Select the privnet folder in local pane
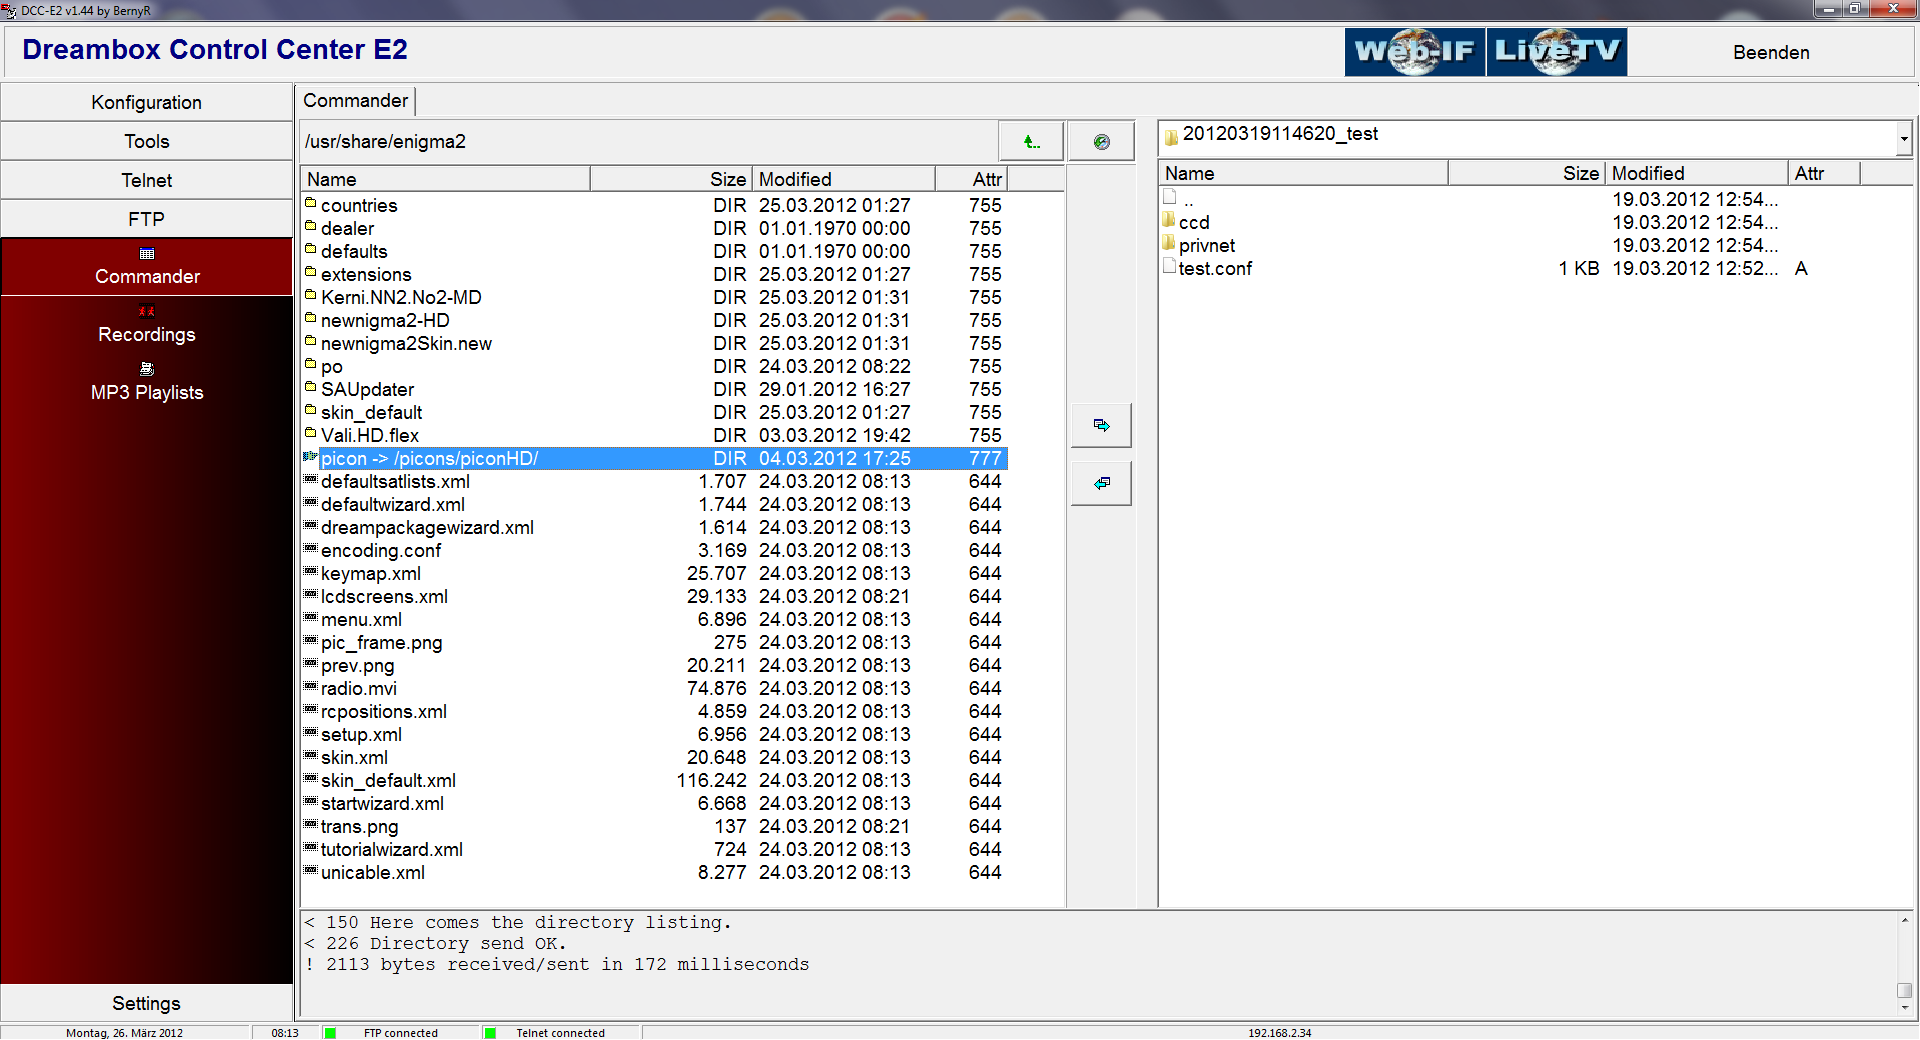 [1206, 246]
